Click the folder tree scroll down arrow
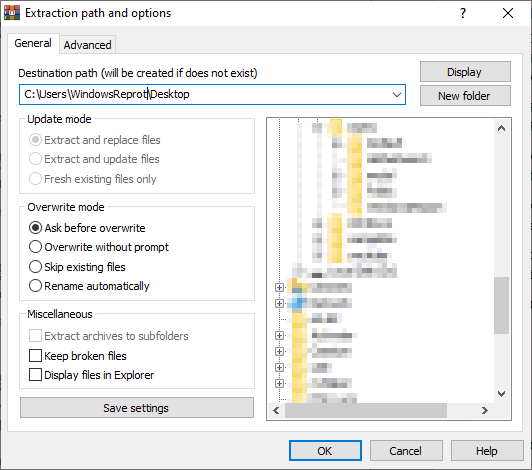 point(501,394)
